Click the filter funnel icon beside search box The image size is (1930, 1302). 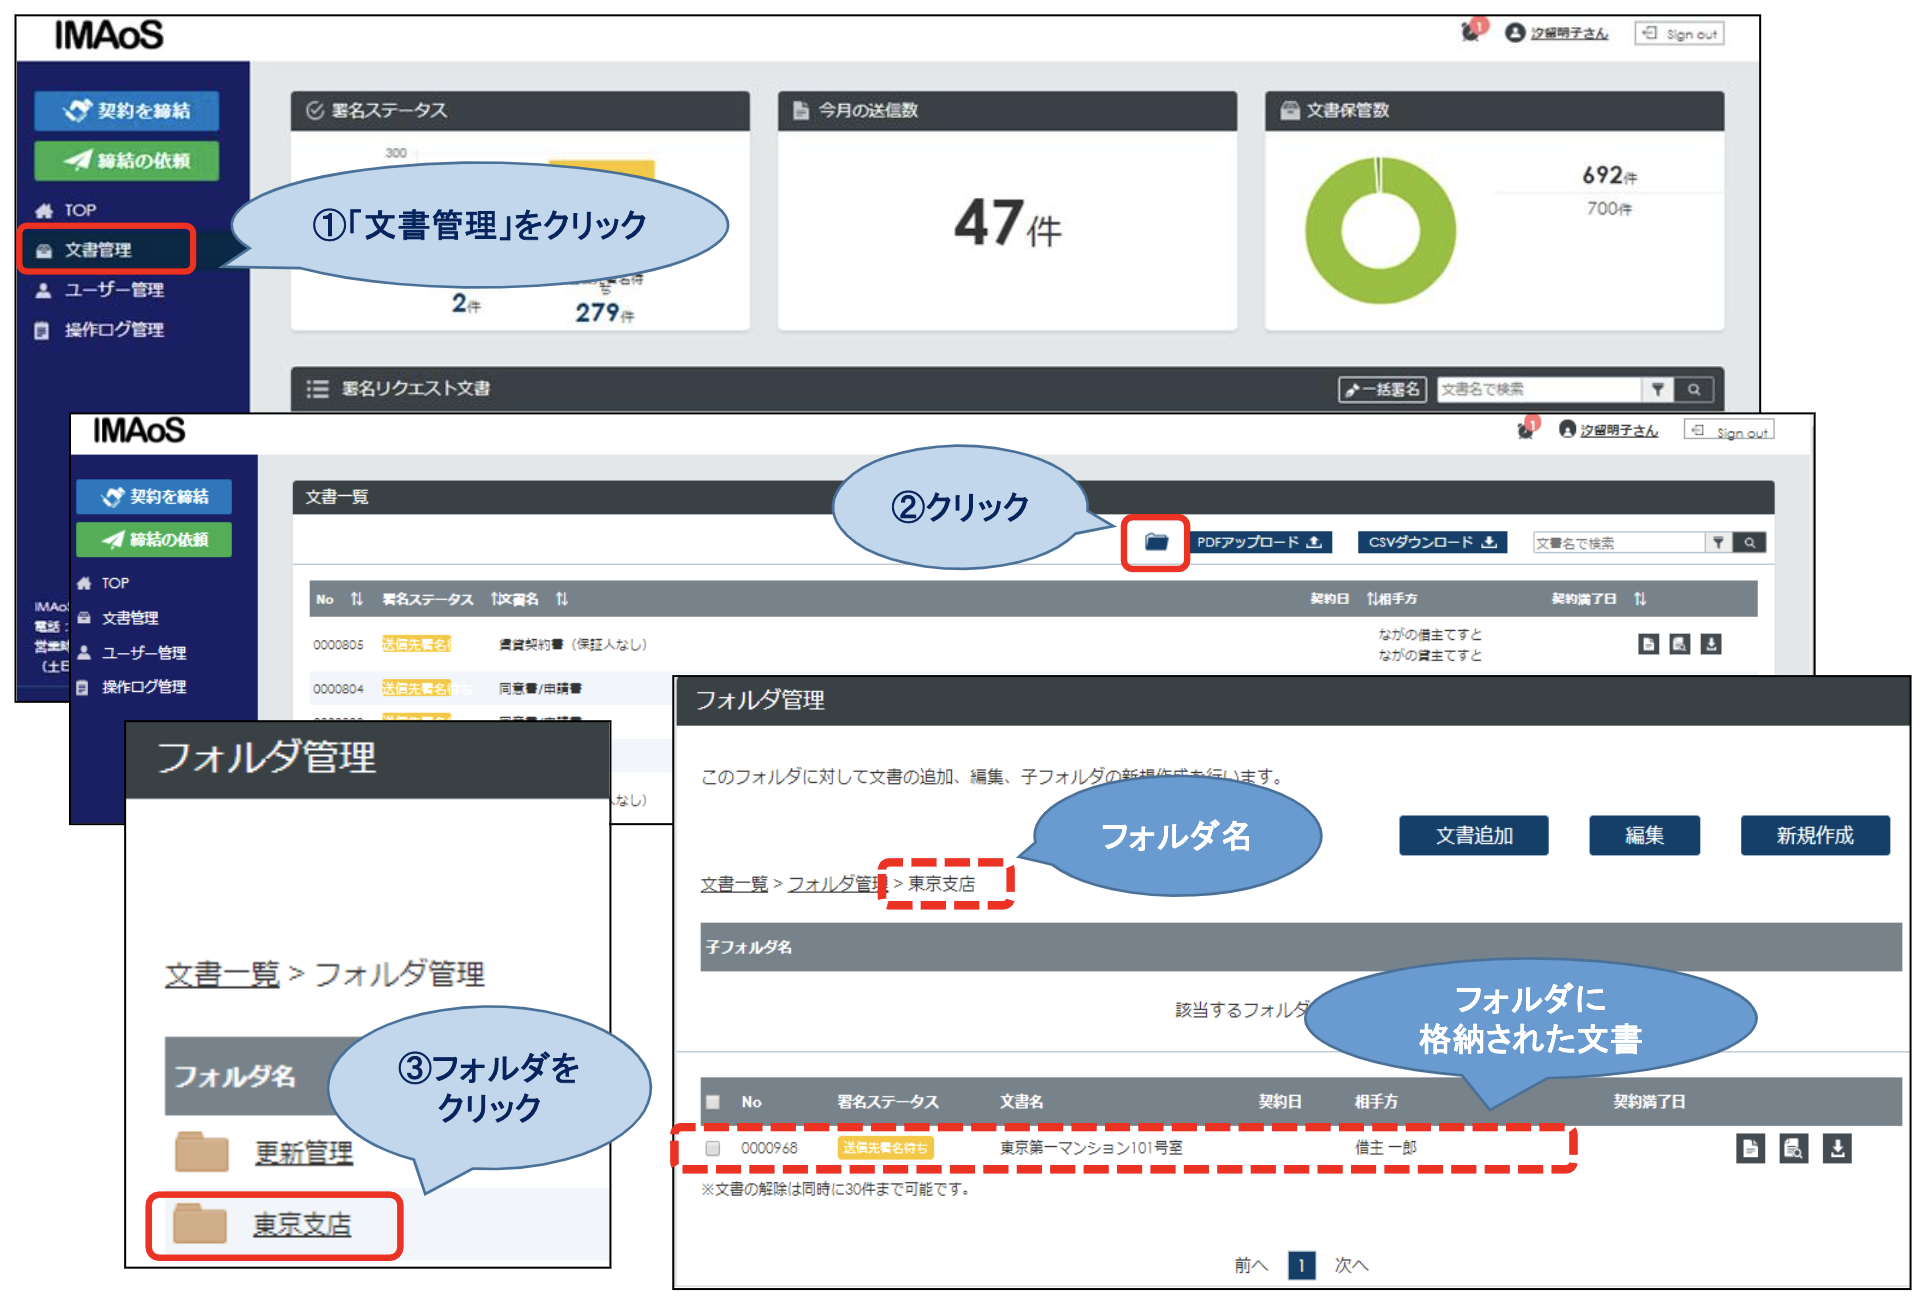click(1719, 543)
